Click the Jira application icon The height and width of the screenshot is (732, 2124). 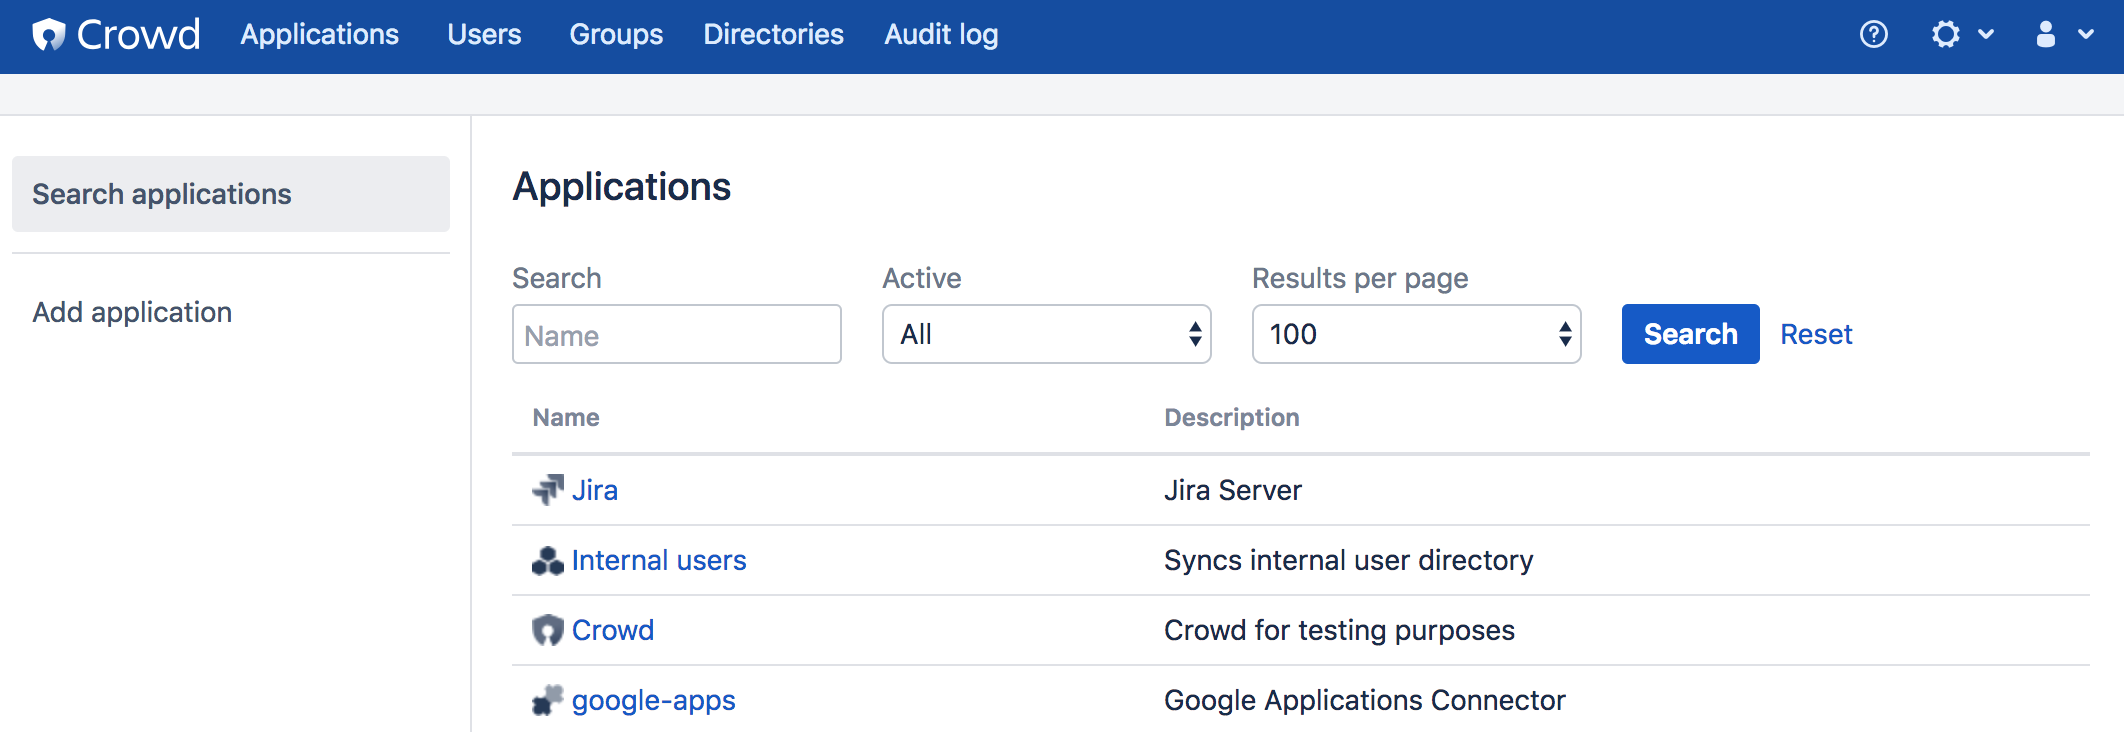coord(548,490)
